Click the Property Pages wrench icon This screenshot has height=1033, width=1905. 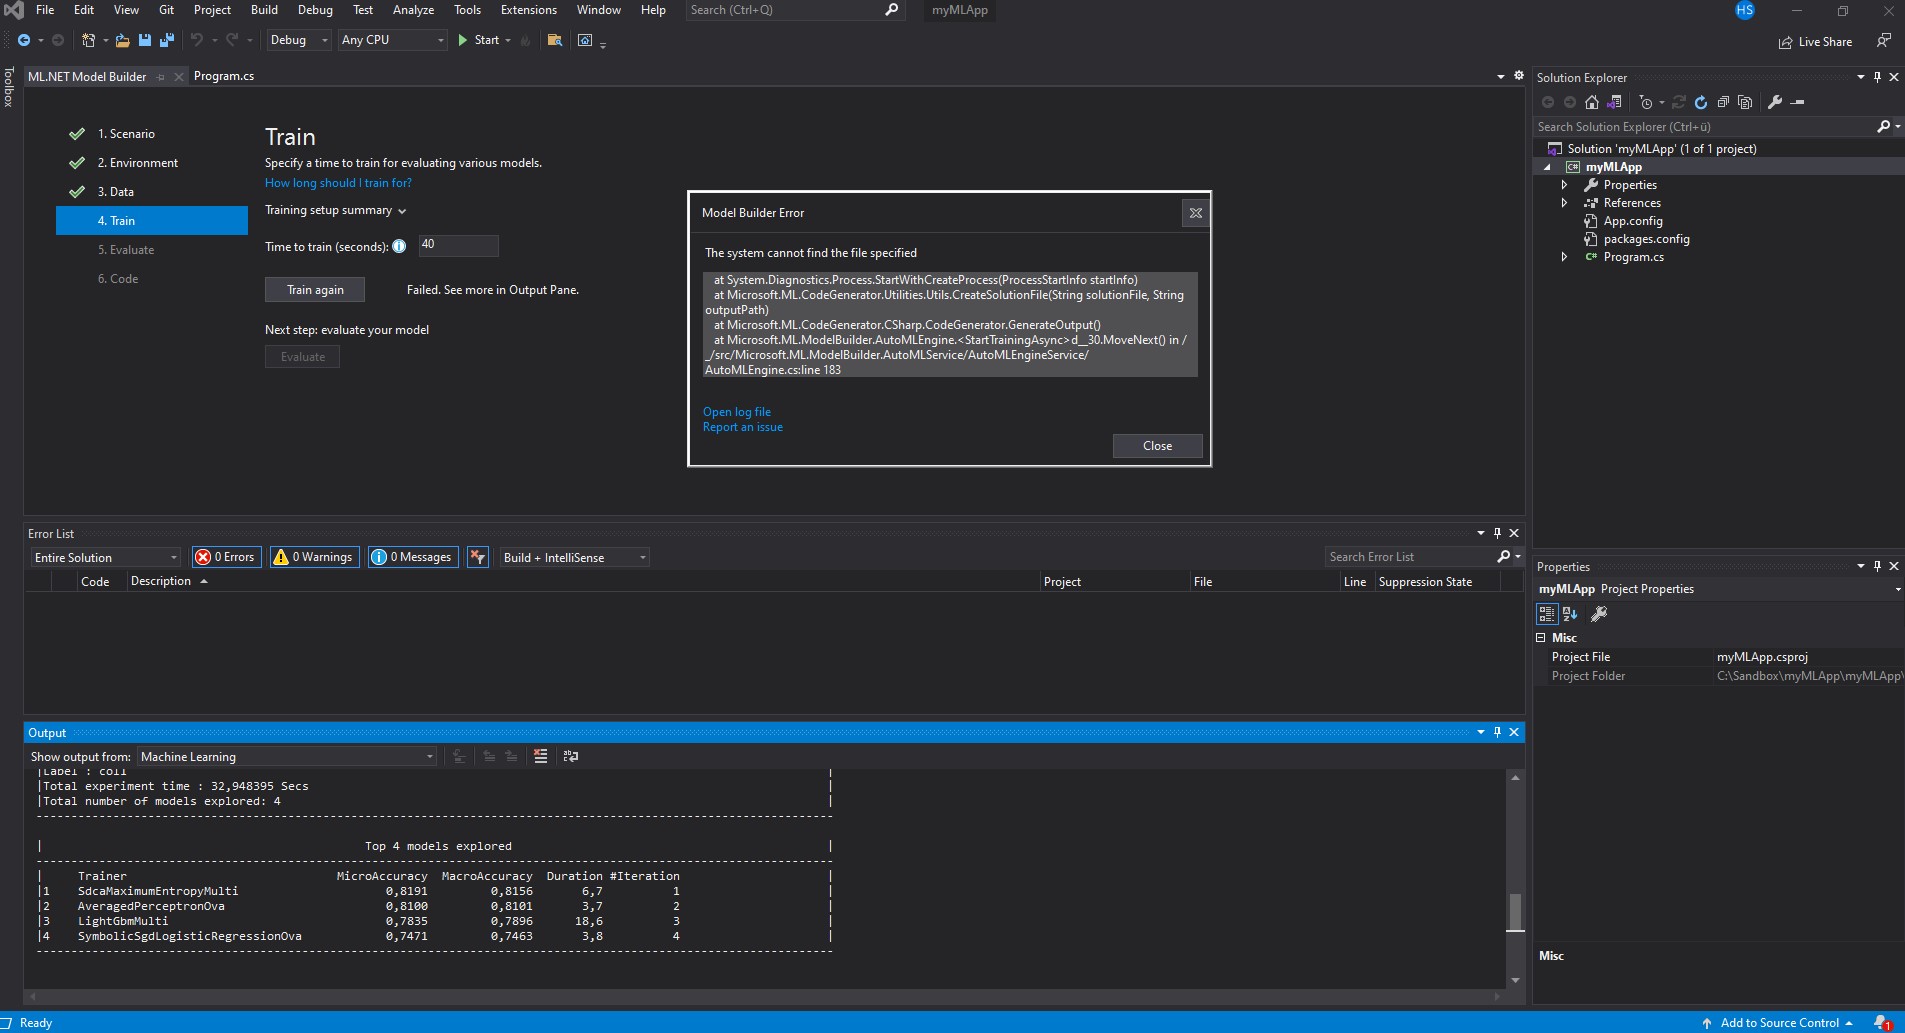1599,614
